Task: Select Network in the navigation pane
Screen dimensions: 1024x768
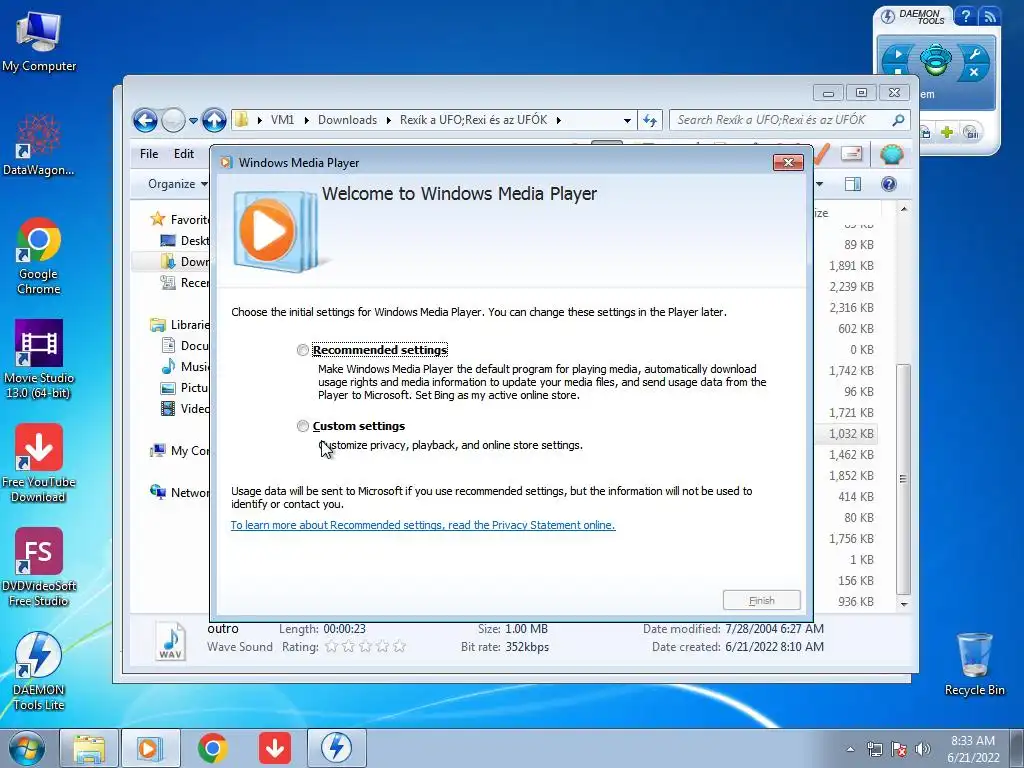Action: click(x=180, y=492)
